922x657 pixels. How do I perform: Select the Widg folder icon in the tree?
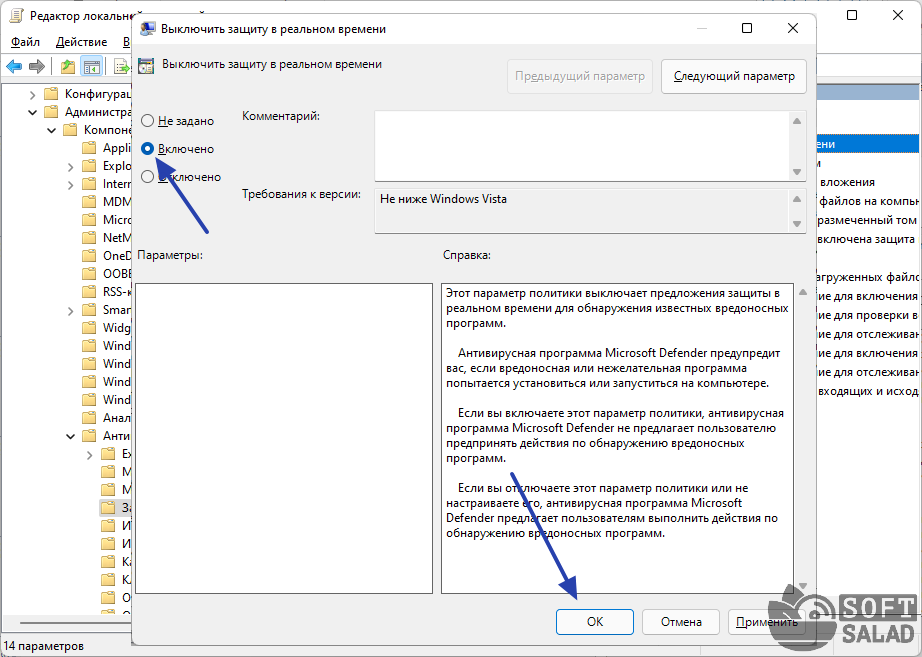pyautogui.click(x=89, y=328)
